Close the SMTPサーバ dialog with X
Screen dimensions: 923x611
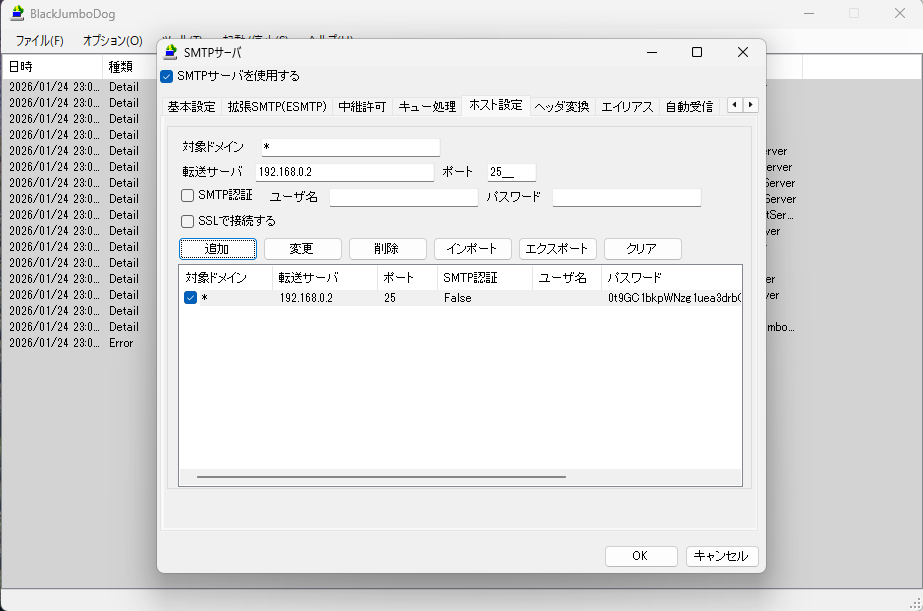(742, 53)
